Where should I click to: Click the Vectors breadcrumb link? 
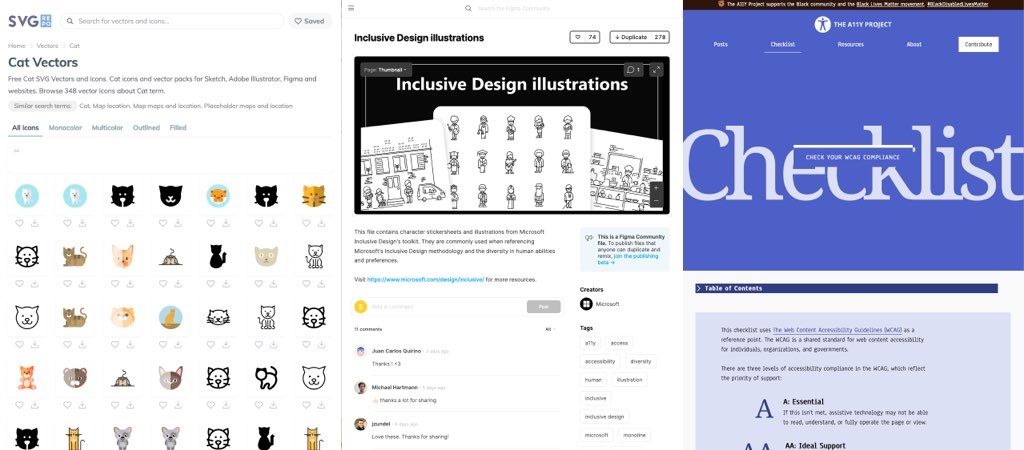pyautogui.click(x=47, y=46)
